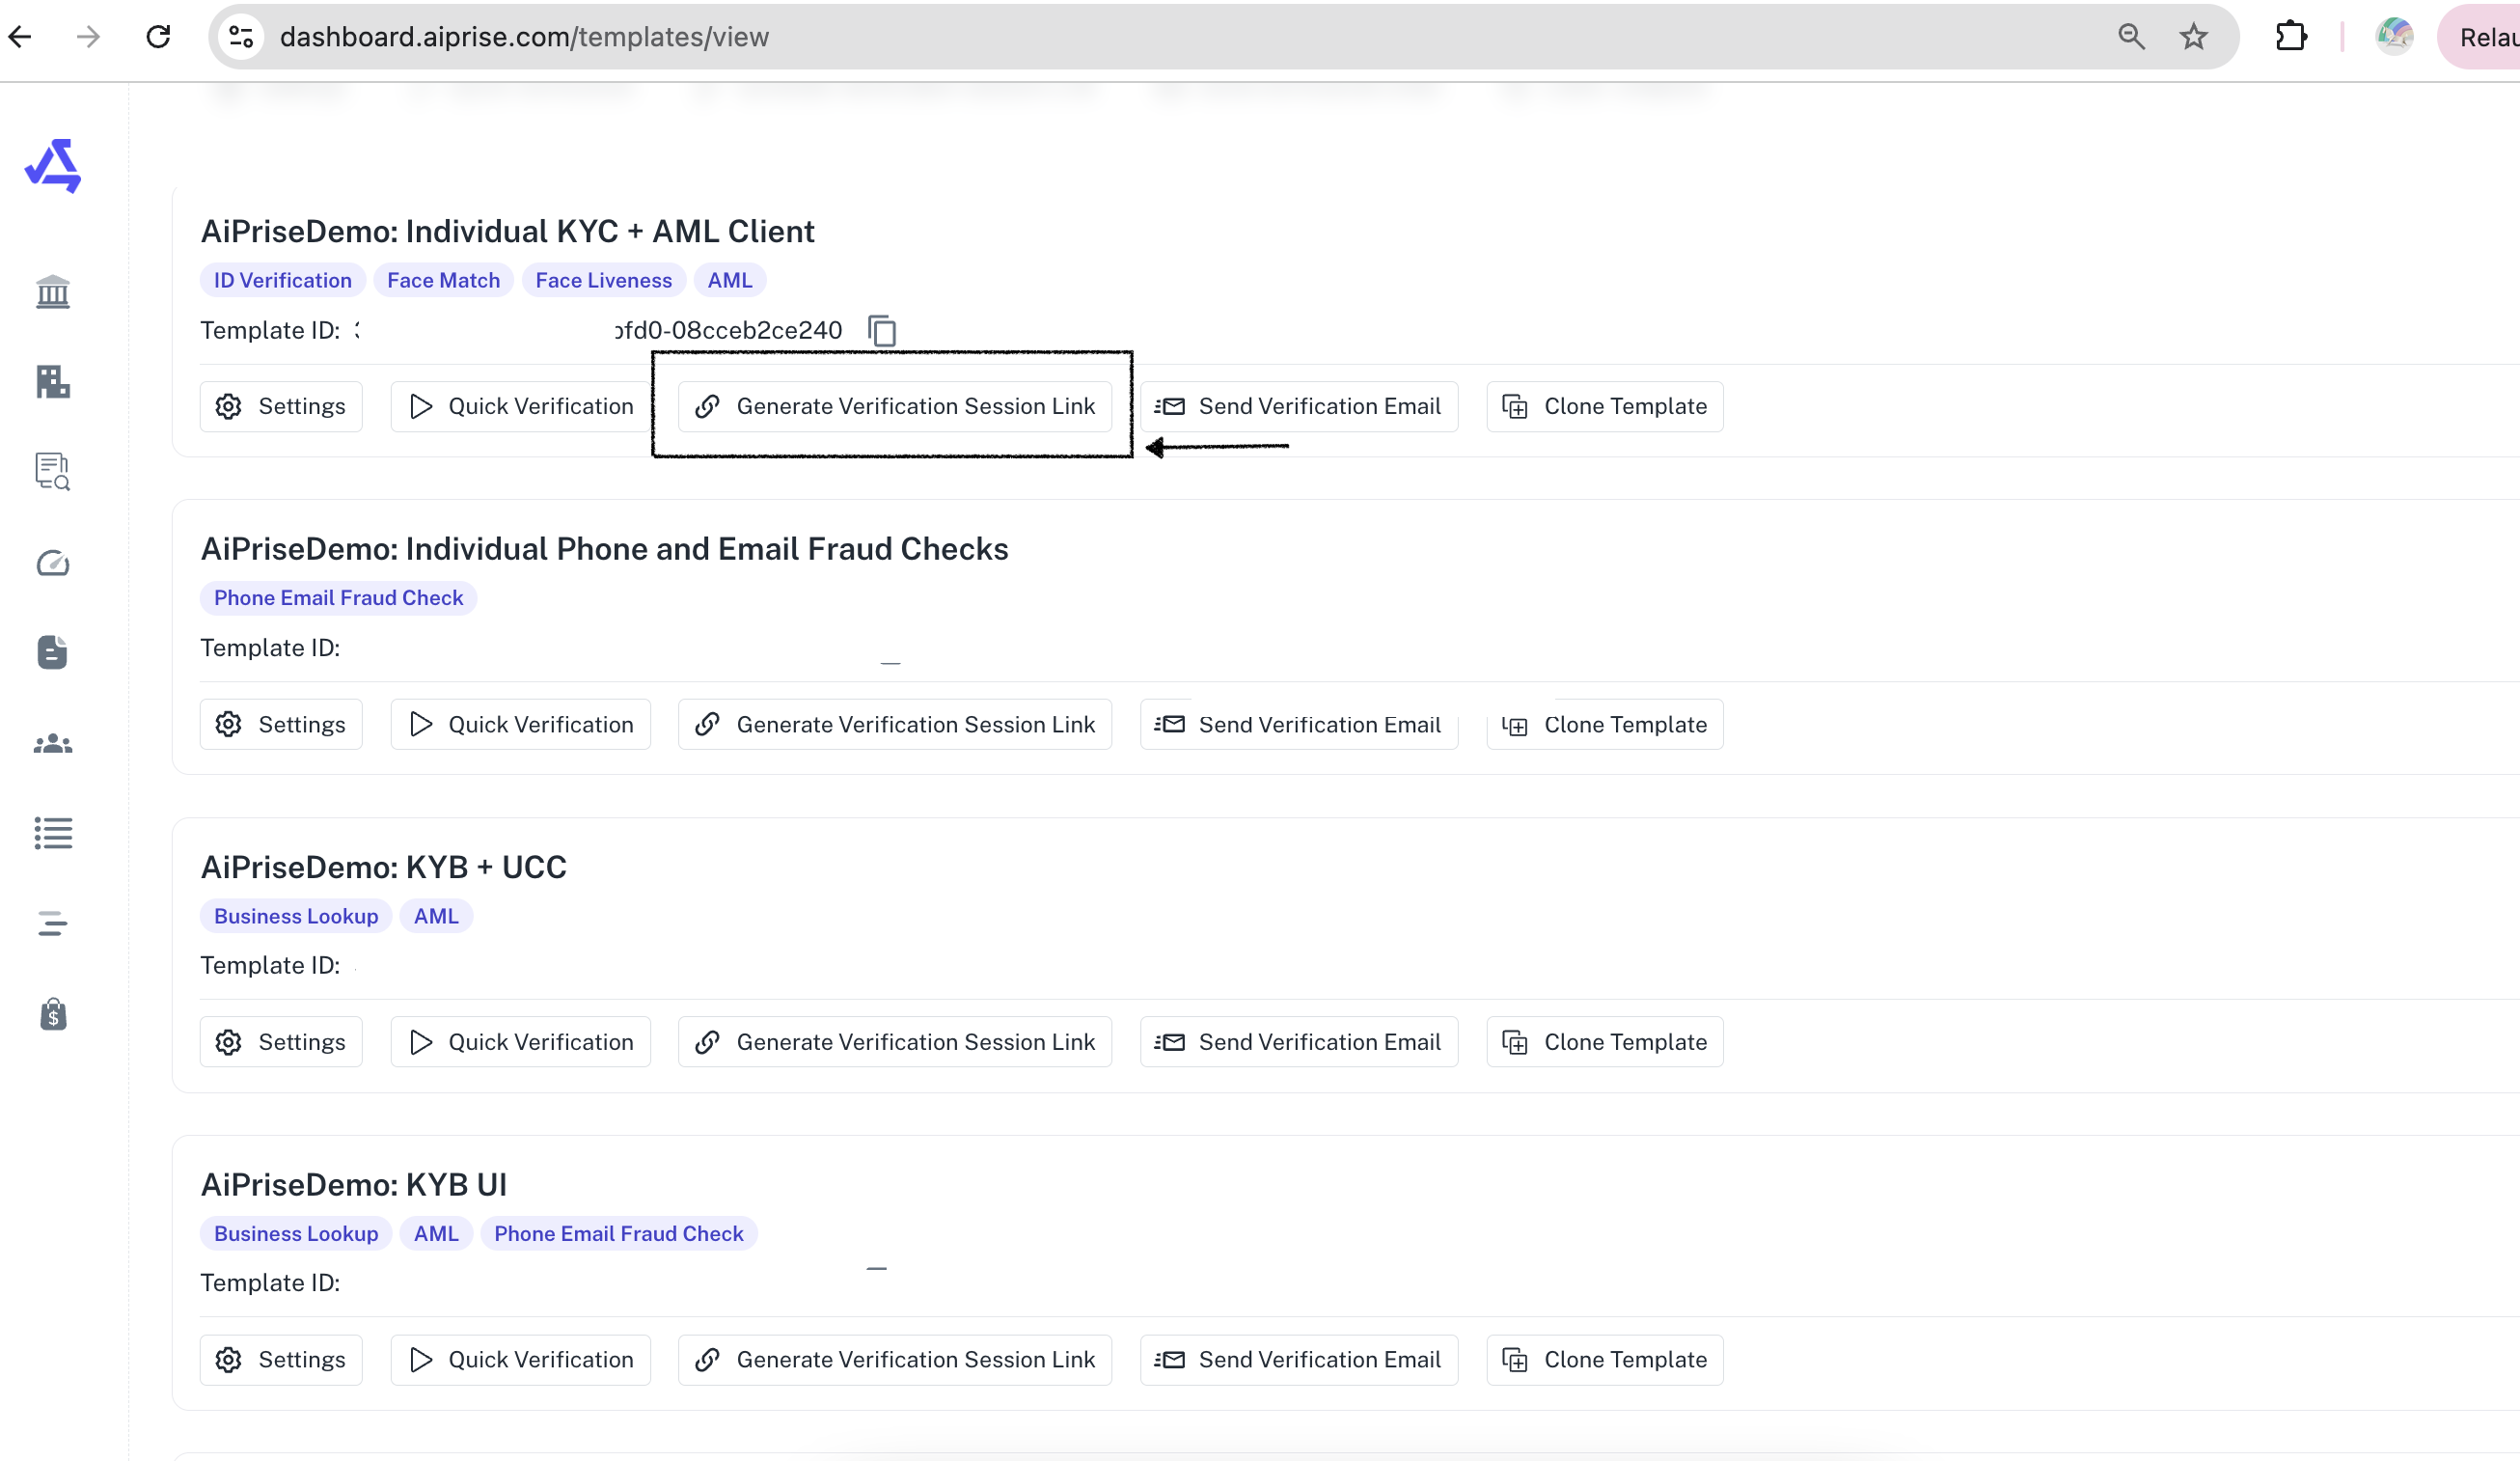Open the document search sidebar icon
The height and width of the screenshot is (1461, 2520).
point(53,471)
